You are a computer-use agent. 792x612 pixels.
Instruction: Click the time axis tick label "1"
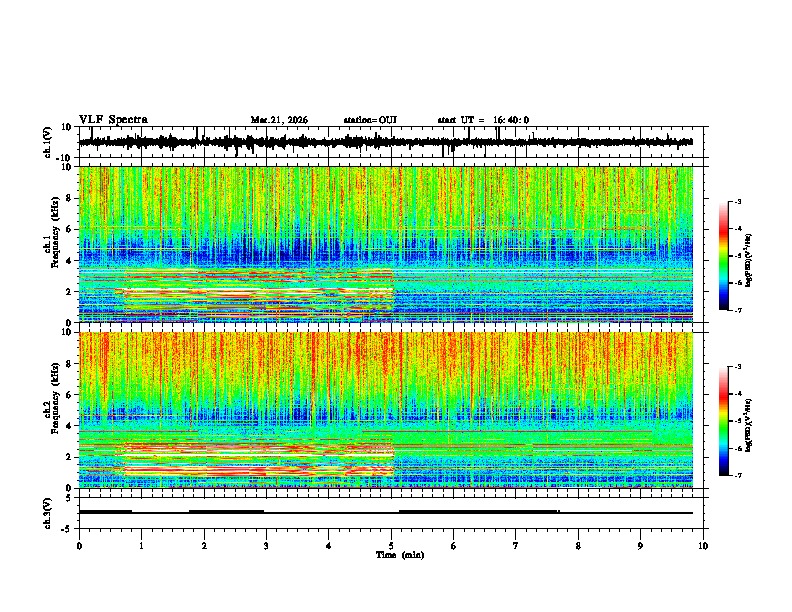pyautogui.click(x=142, y=546)
